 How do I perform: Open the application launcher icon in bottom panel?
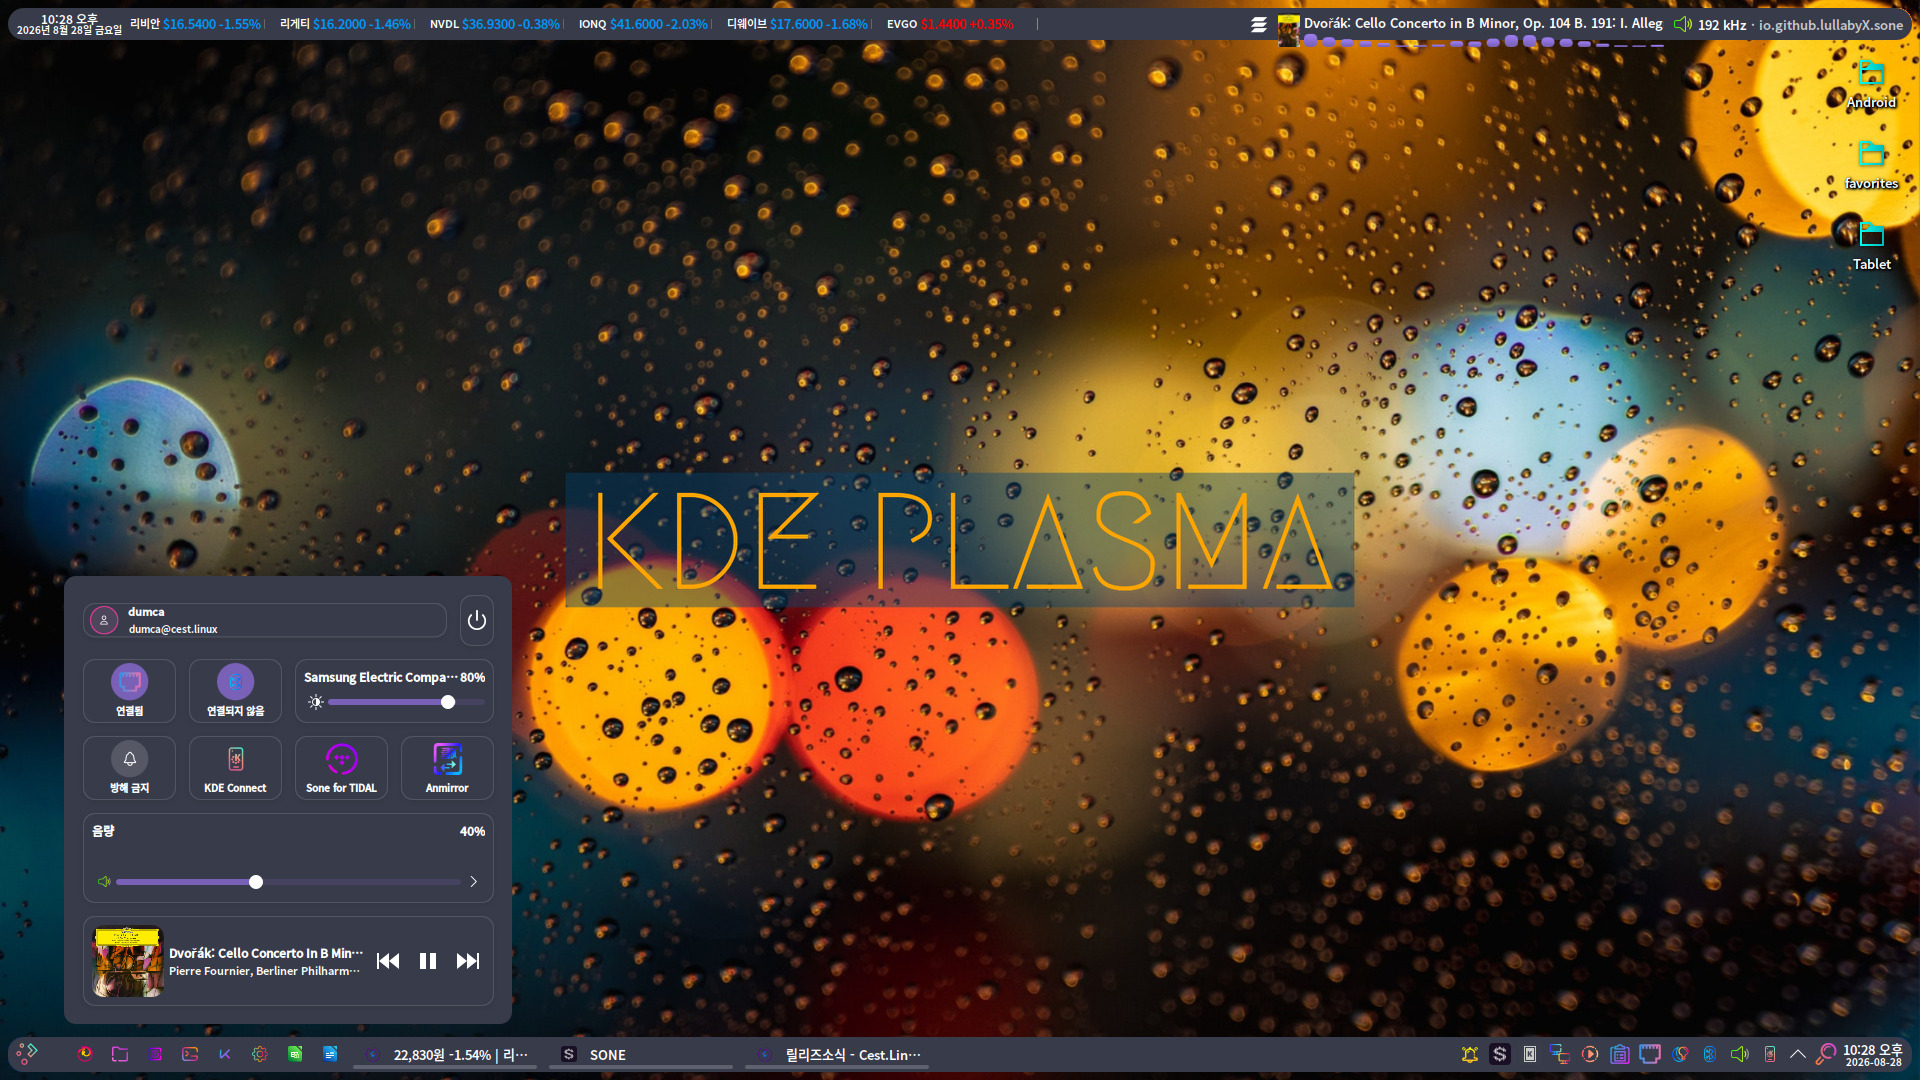(27, 1053)
